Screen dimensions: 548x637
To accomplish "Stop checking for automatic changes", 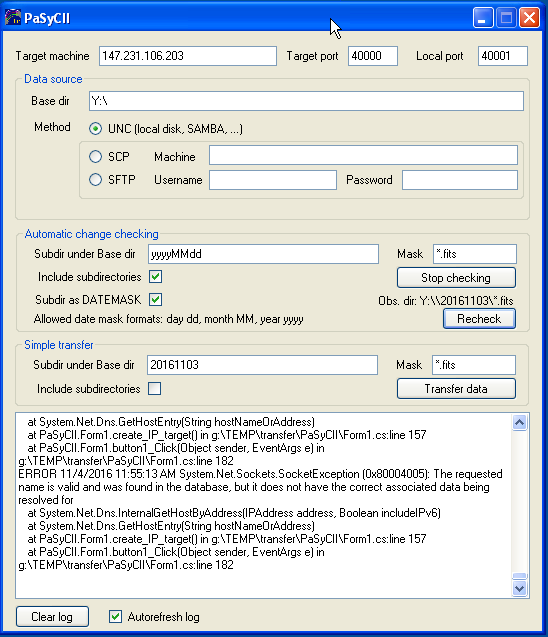I will (x=456, y=278).
